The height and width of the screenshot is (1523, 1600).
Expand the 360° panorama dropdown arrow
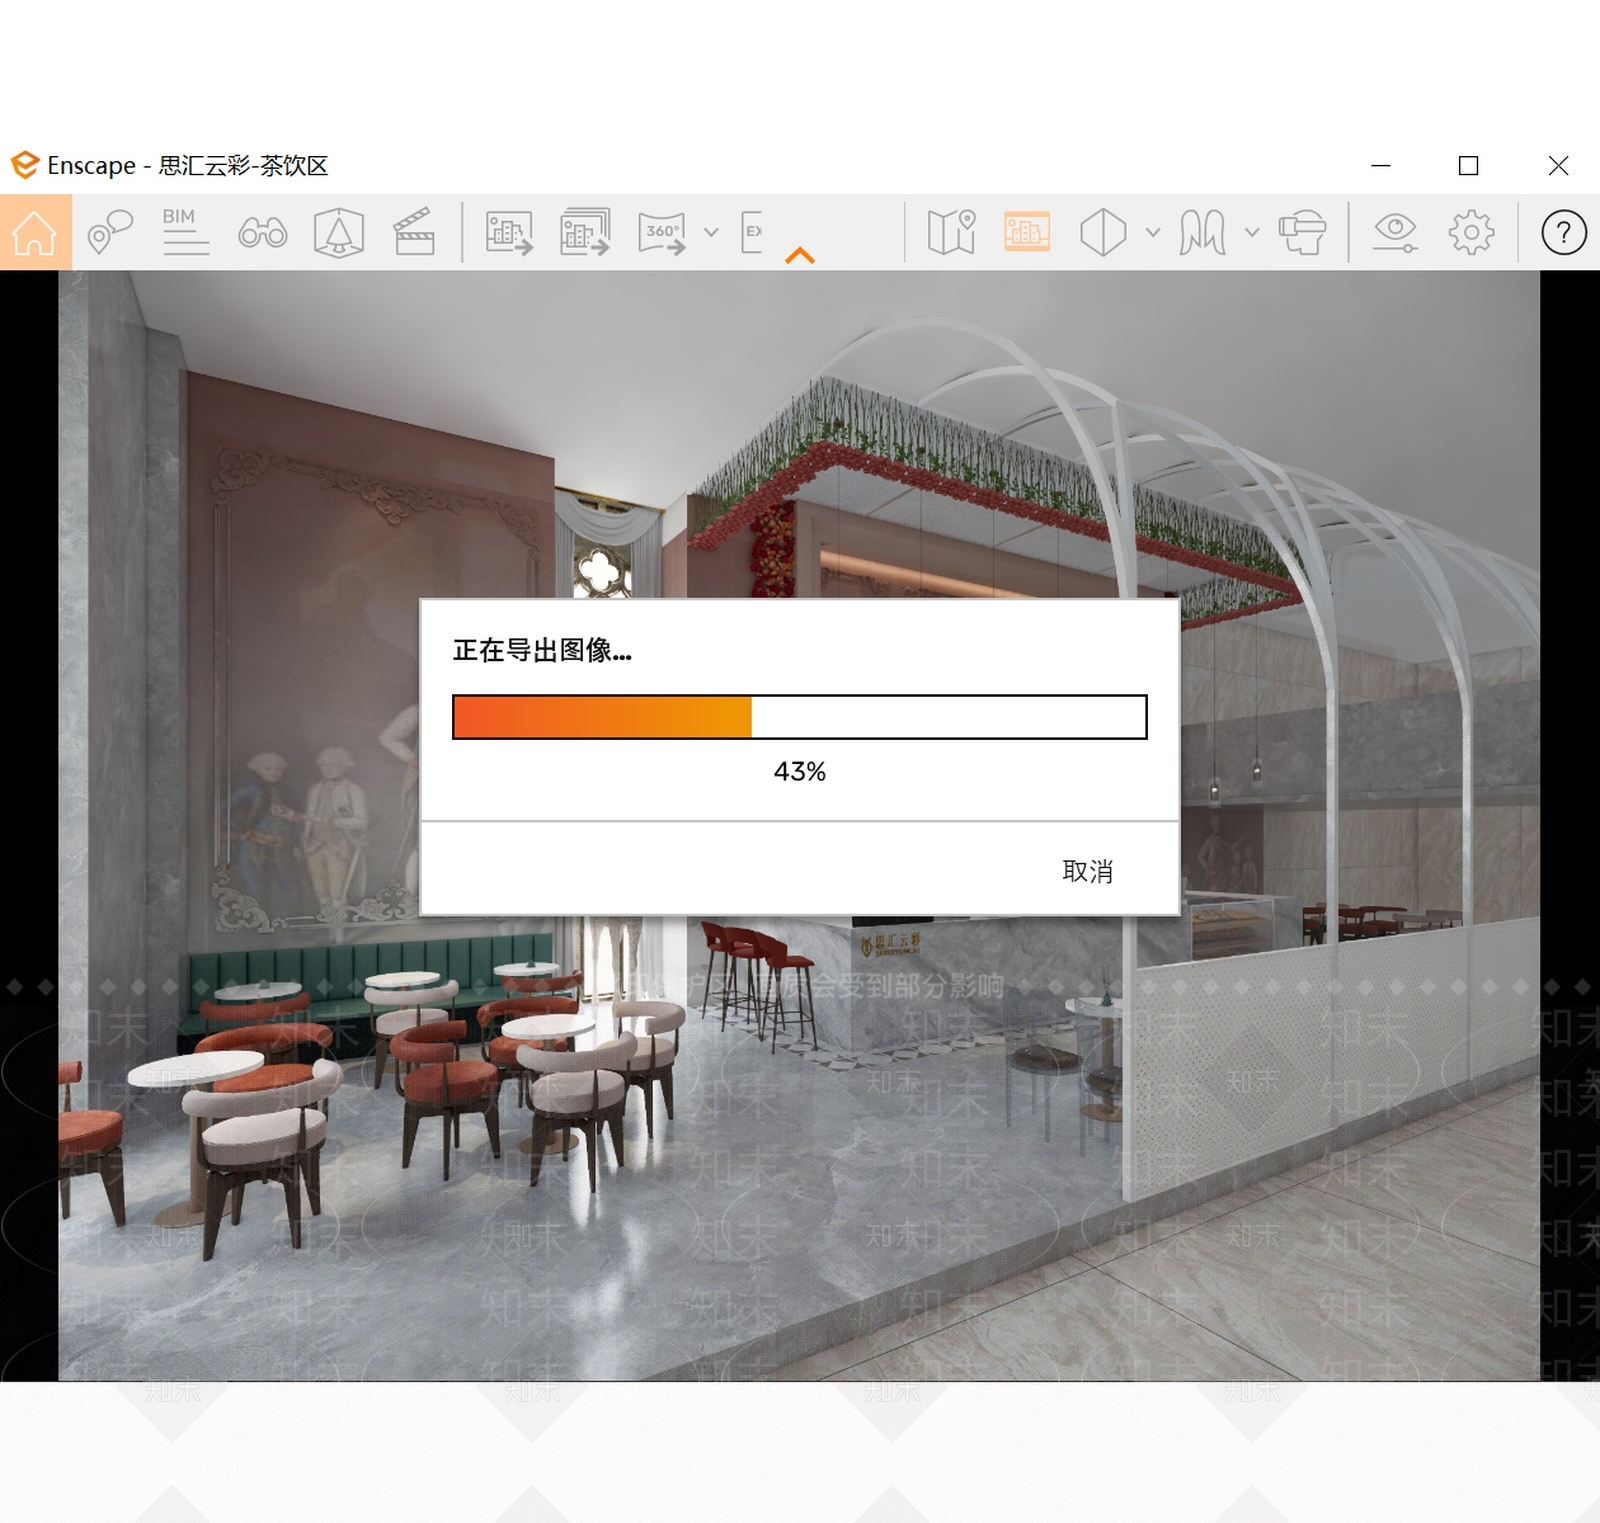711,233
